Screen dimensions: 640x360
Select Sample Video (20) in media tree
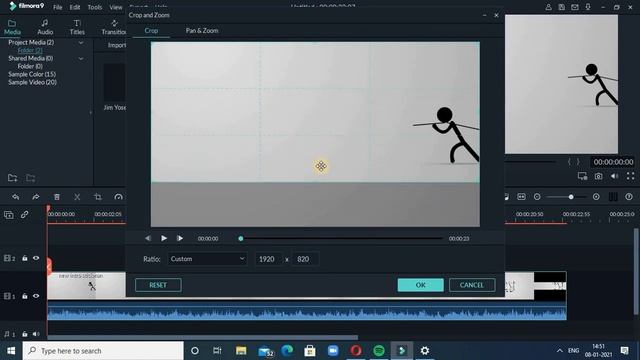(32, 82)
